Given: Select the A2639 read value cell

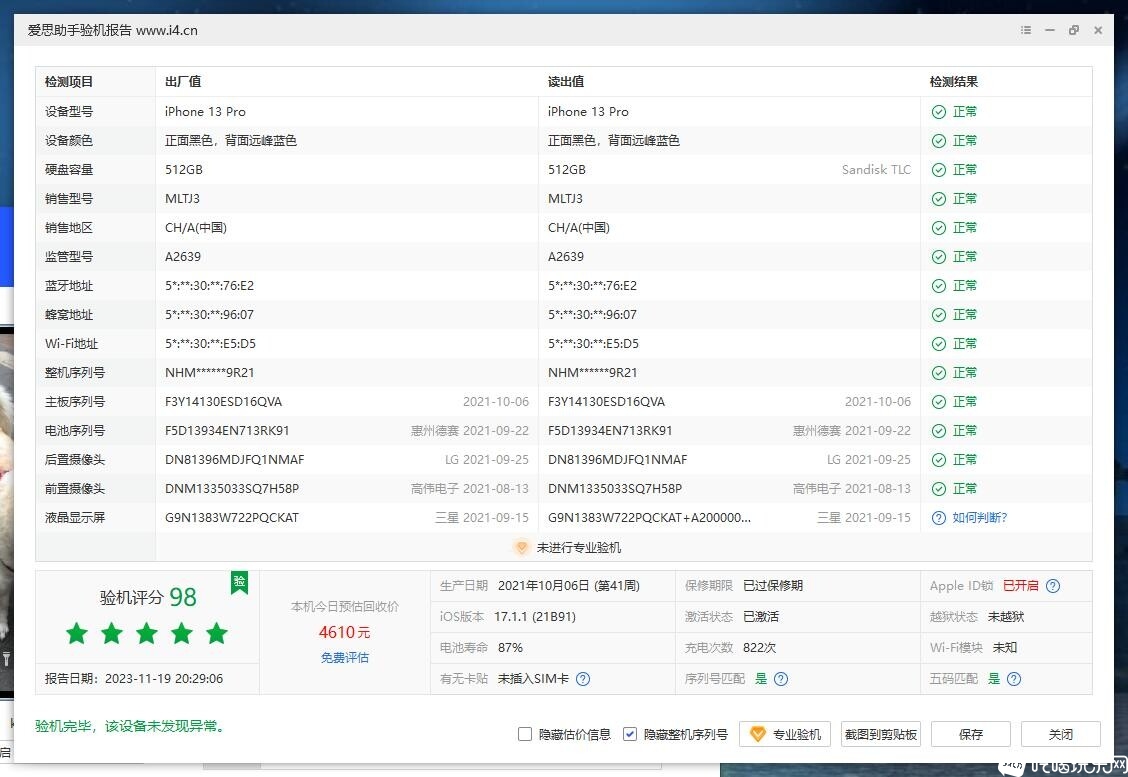Looking at the screenshot, I should tap(566, 257).
